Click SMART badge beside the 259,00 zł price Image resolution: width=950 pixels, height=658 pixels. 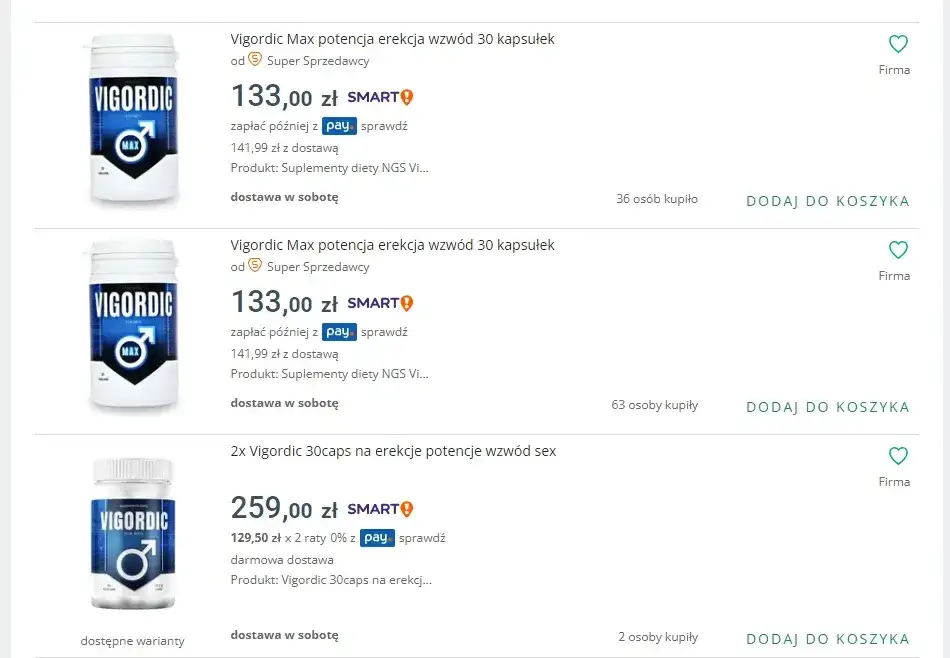tap(380, 509)
